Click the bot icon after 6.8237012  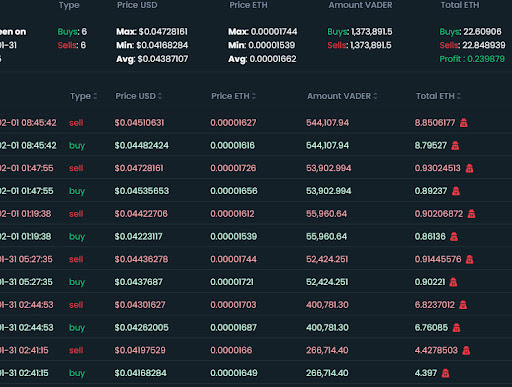point(463,305)
